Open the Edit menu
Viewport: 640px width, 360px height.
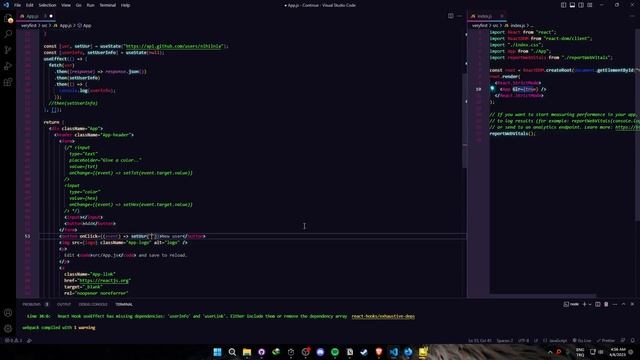pyautogui.click(x=30, y=5)
